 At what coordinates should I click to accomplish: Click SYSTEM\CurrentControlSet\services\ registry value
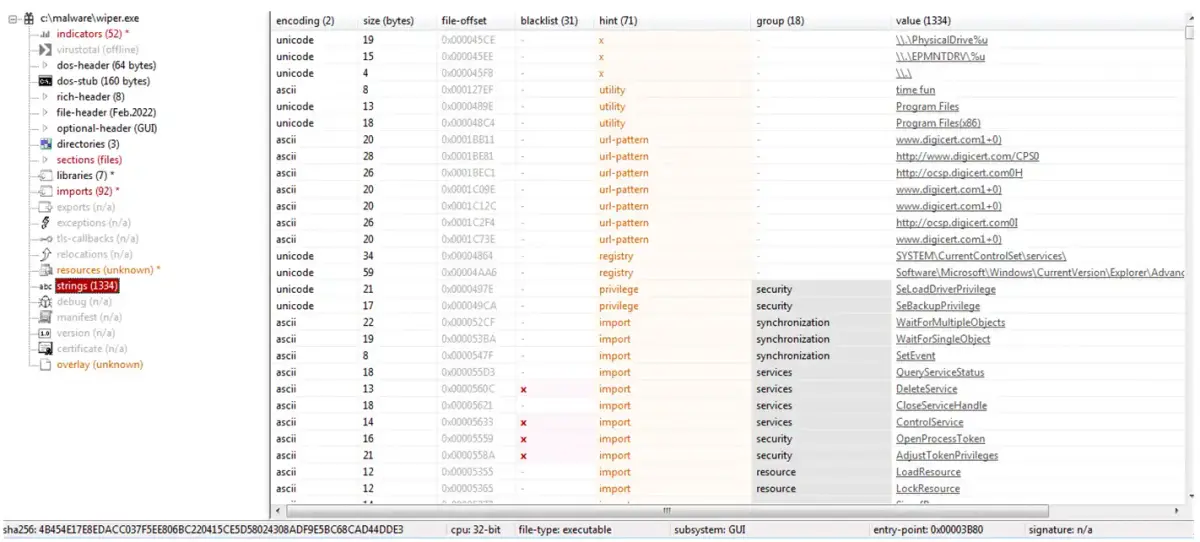click(x=981, y=256)
